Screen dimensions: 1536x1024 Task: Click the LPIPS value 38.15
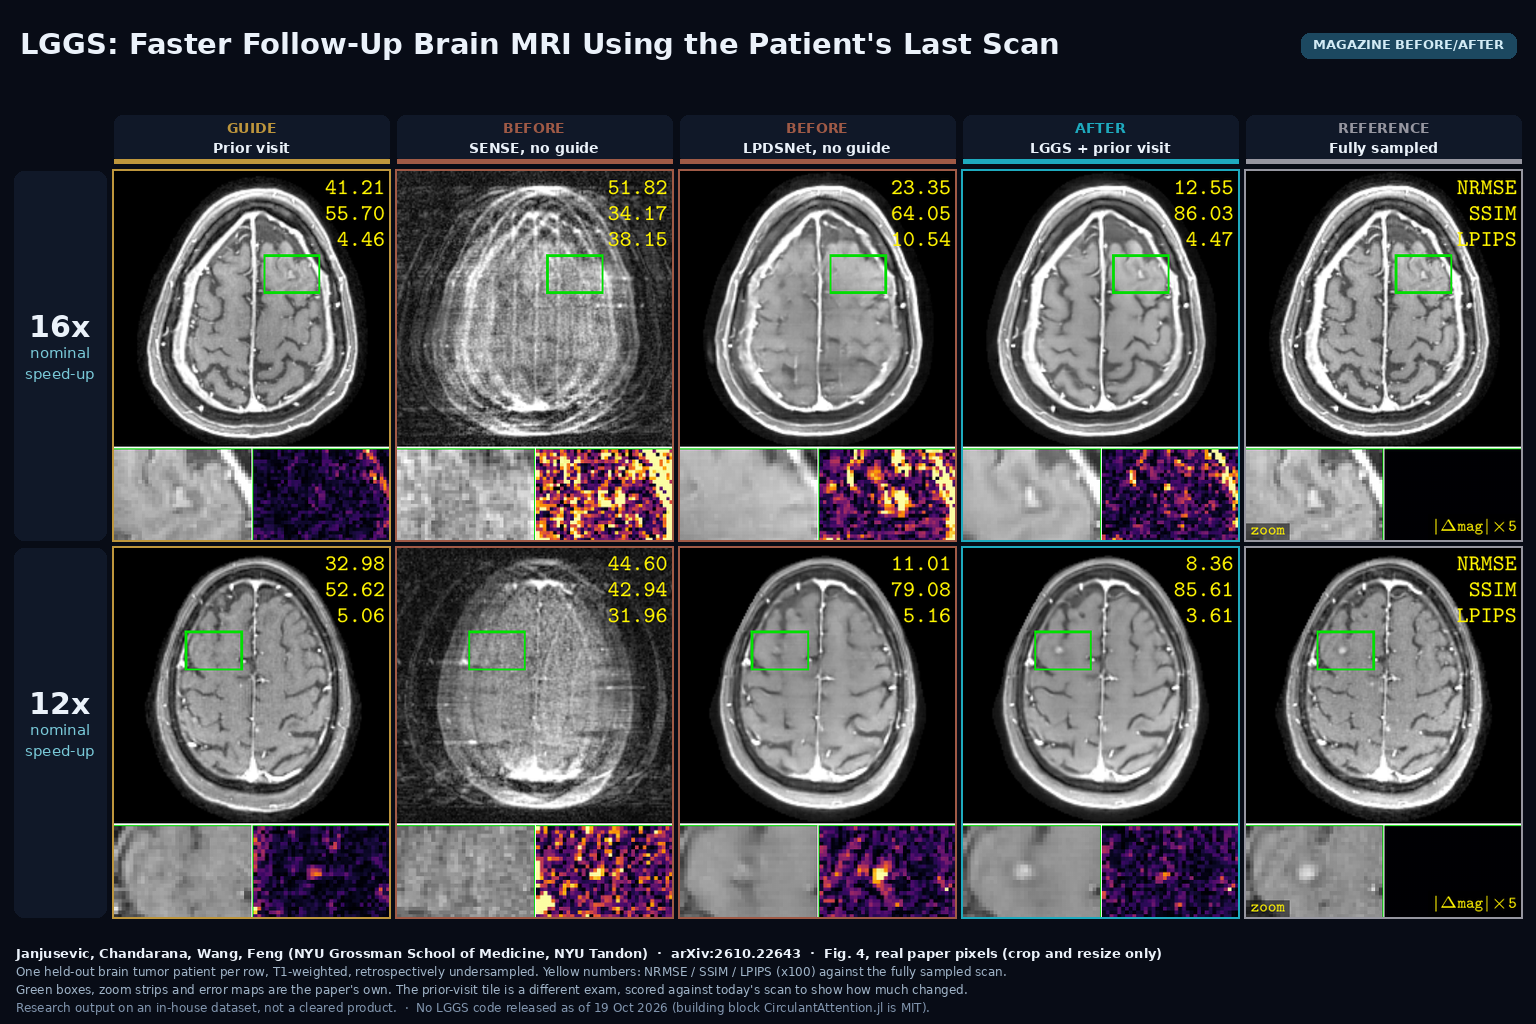pos(638,239)
